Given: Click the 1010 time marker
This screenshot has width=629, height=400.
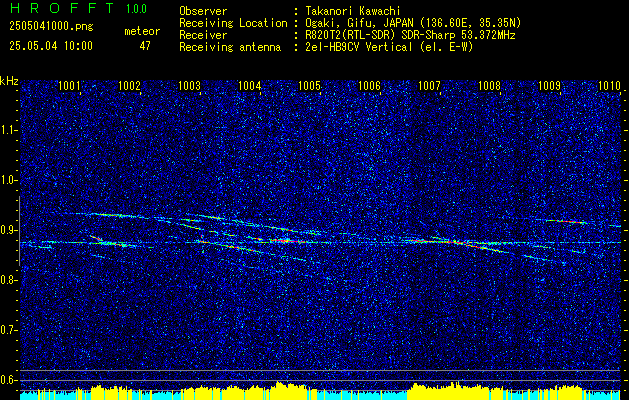Looking at the screenshot, I should coord(609,86).
